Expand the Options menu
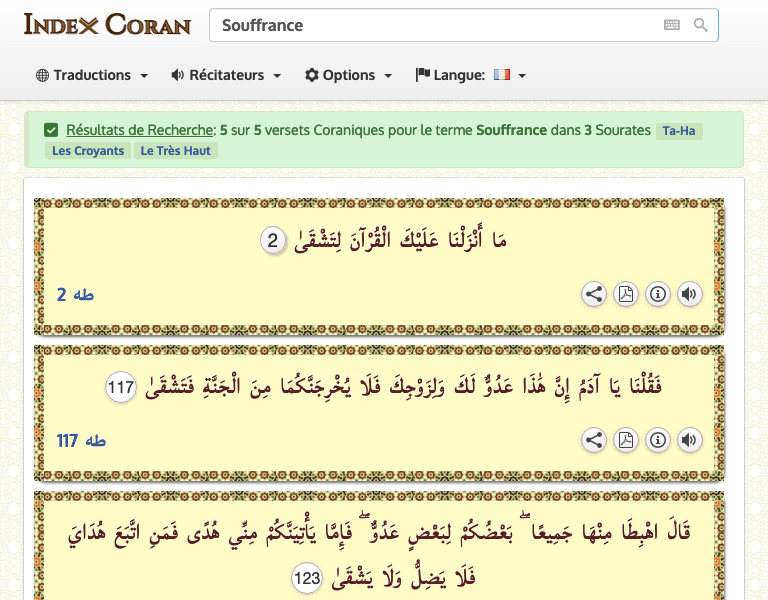Image resolution: width=768 pixels, height=600 pixels. pyautogui.click(x=348, y=75)
